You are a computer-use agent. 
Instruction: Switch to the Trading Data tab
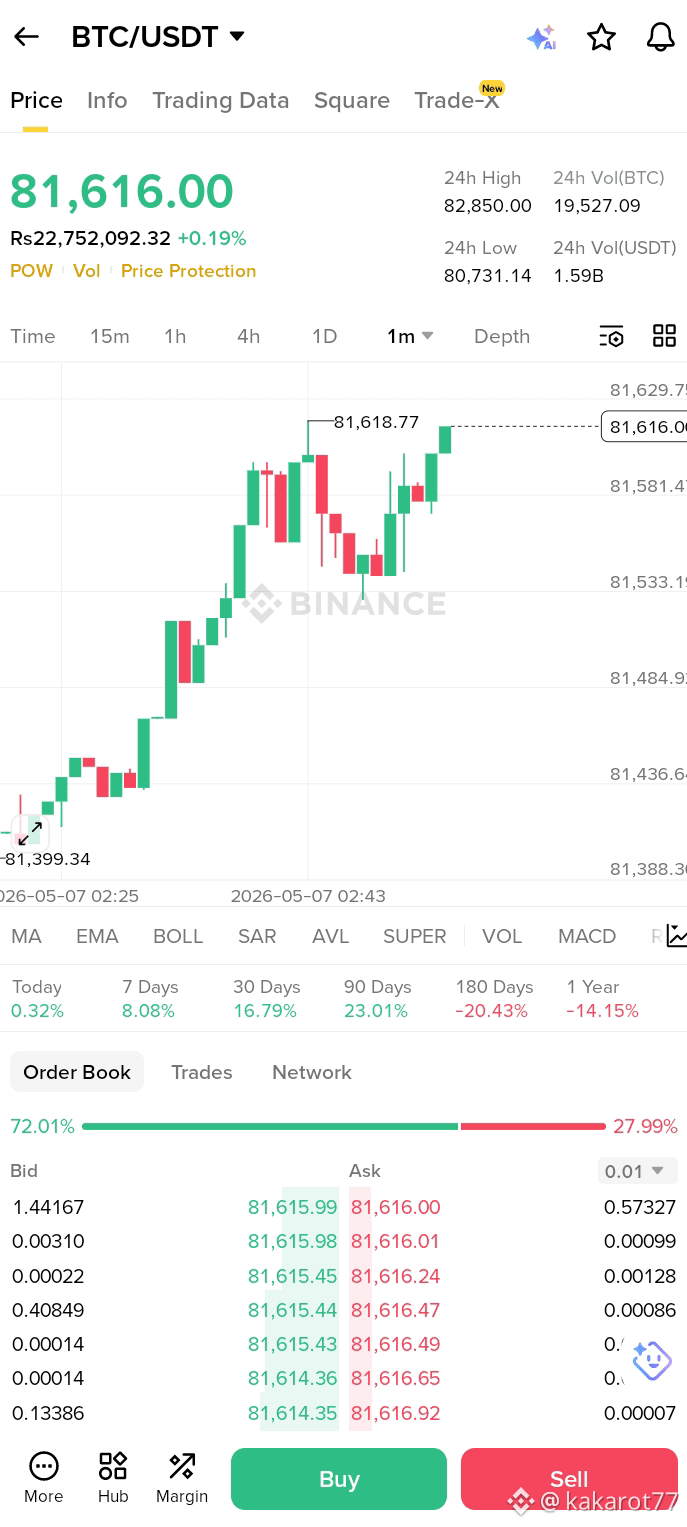click(220, 100)
